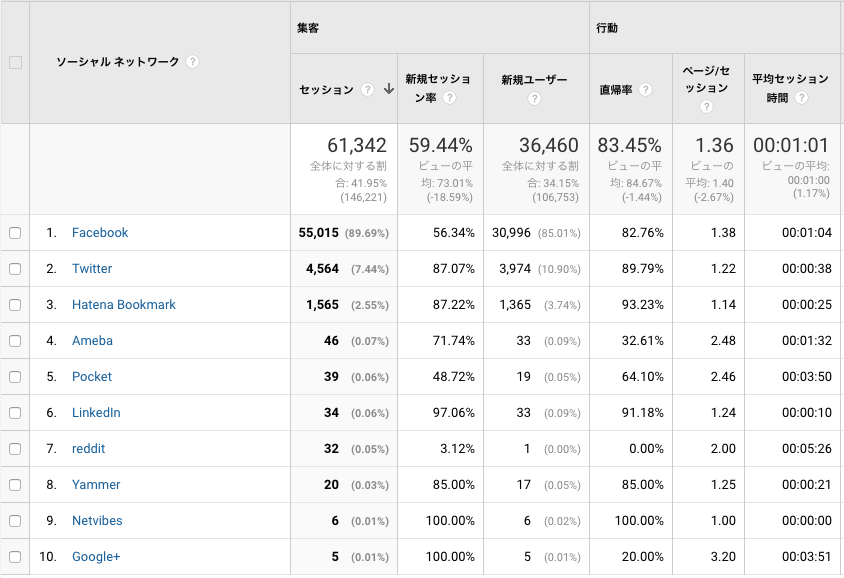844x578 pixels.
Task: Toggle the select-all checkbox in header
Action: point(16,62)
